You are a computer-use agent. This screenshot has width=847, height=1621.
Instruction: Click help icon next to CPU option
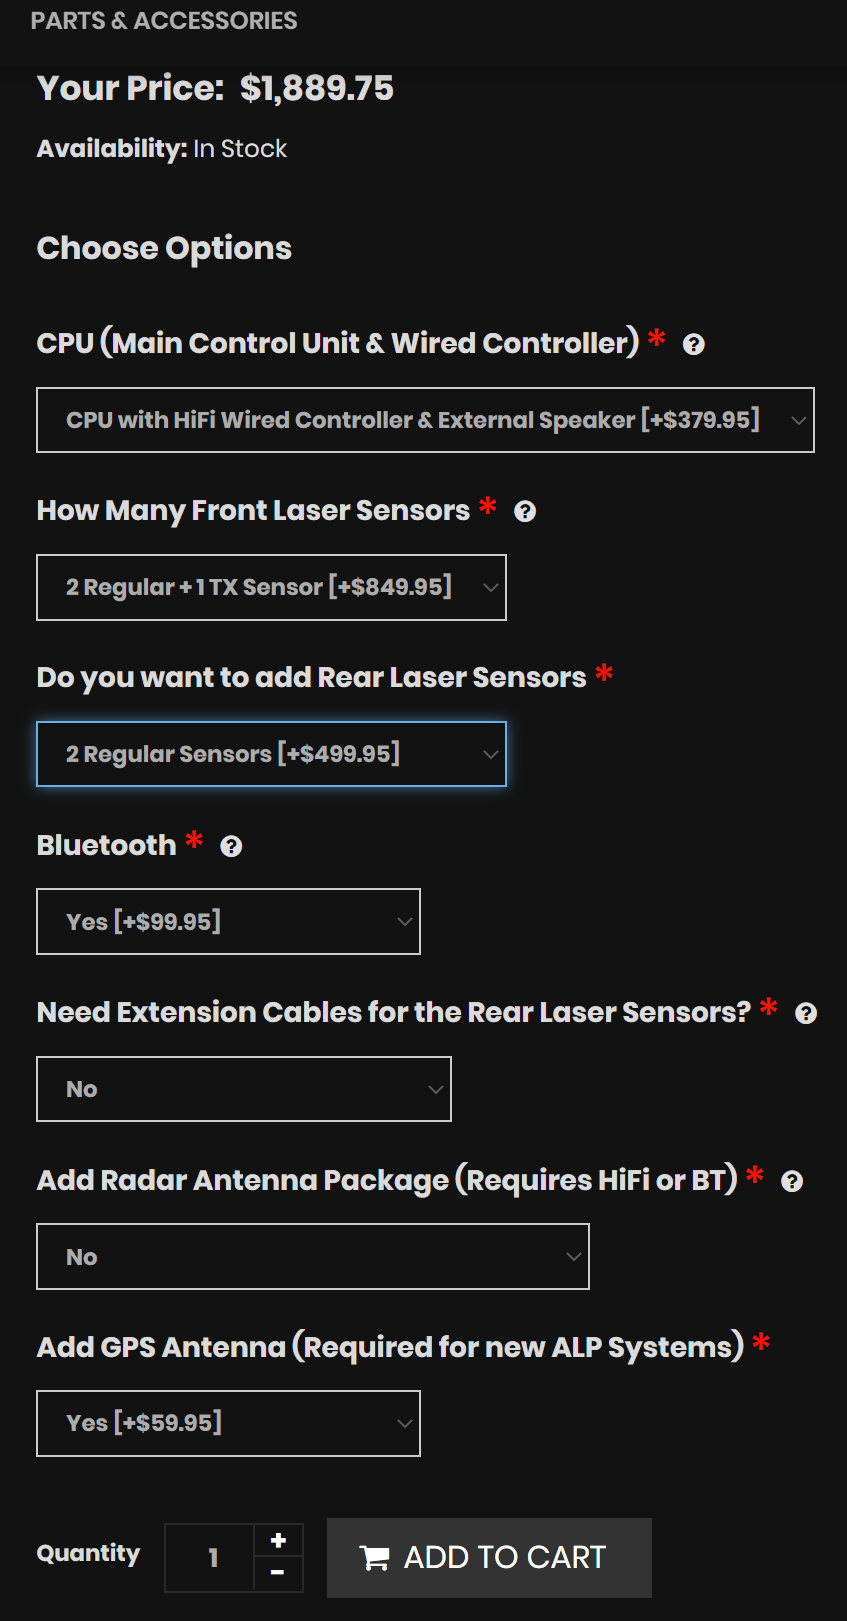point(693,345)
